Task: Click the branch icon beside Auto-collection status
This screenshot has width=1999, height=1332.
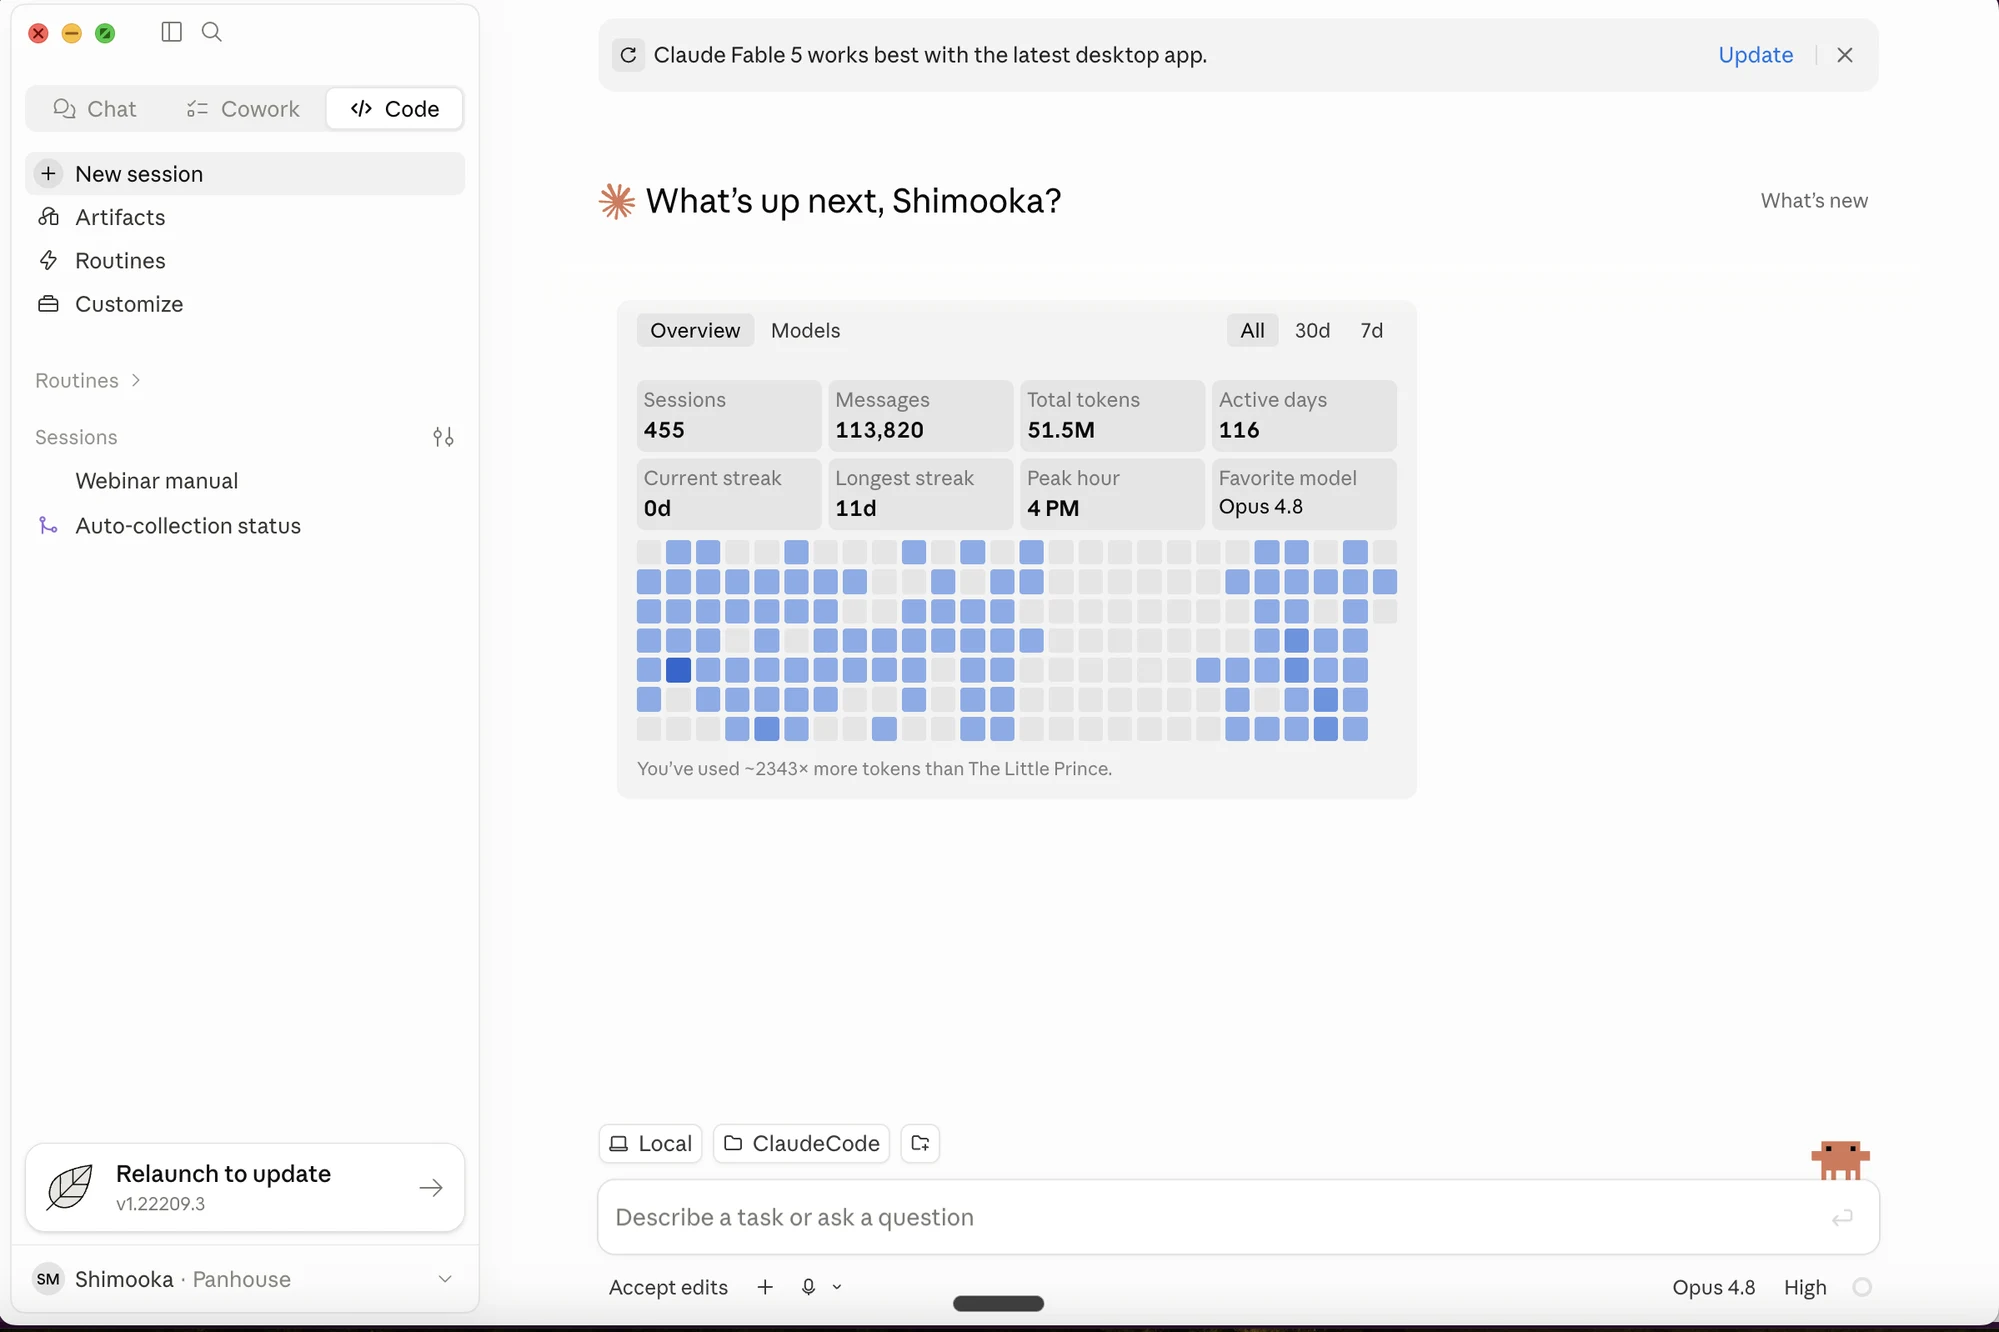Action: (x=47, y=526)
